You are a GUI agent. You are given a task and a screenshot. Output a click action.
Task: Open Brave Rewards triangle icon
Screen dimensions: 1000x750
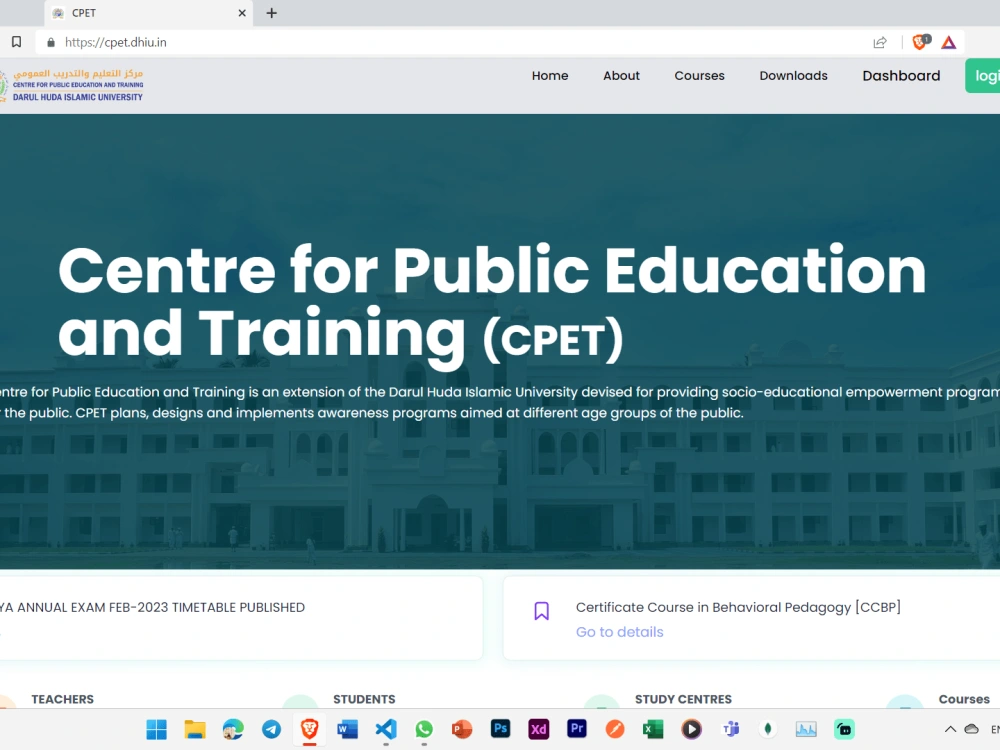point(948,43)
